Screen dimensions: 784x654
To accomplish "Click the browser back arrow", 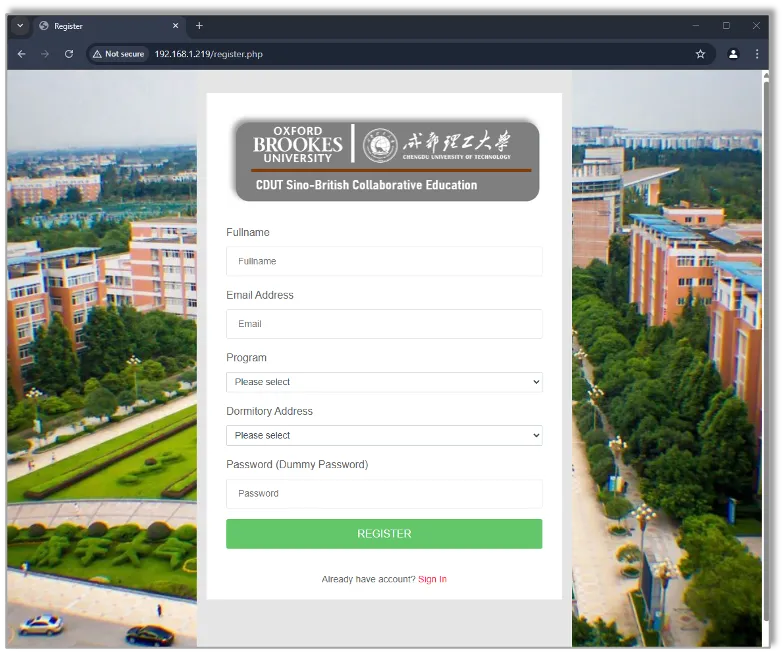I will click(22, 54).
